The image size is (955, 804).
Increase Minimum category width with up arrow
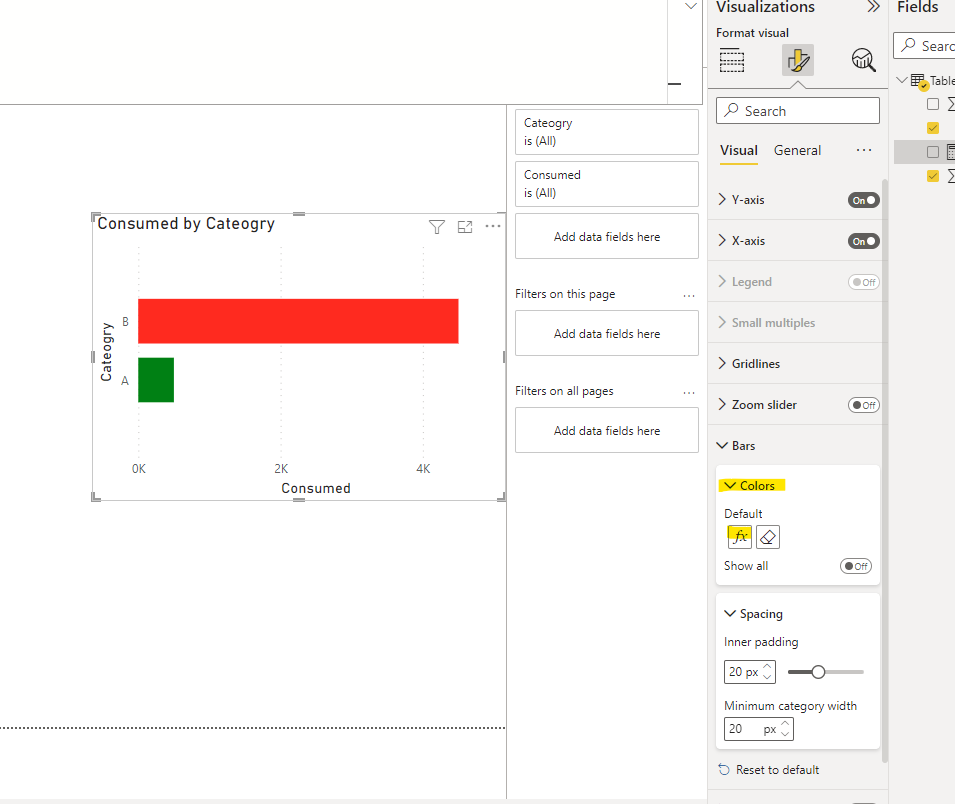786,724
